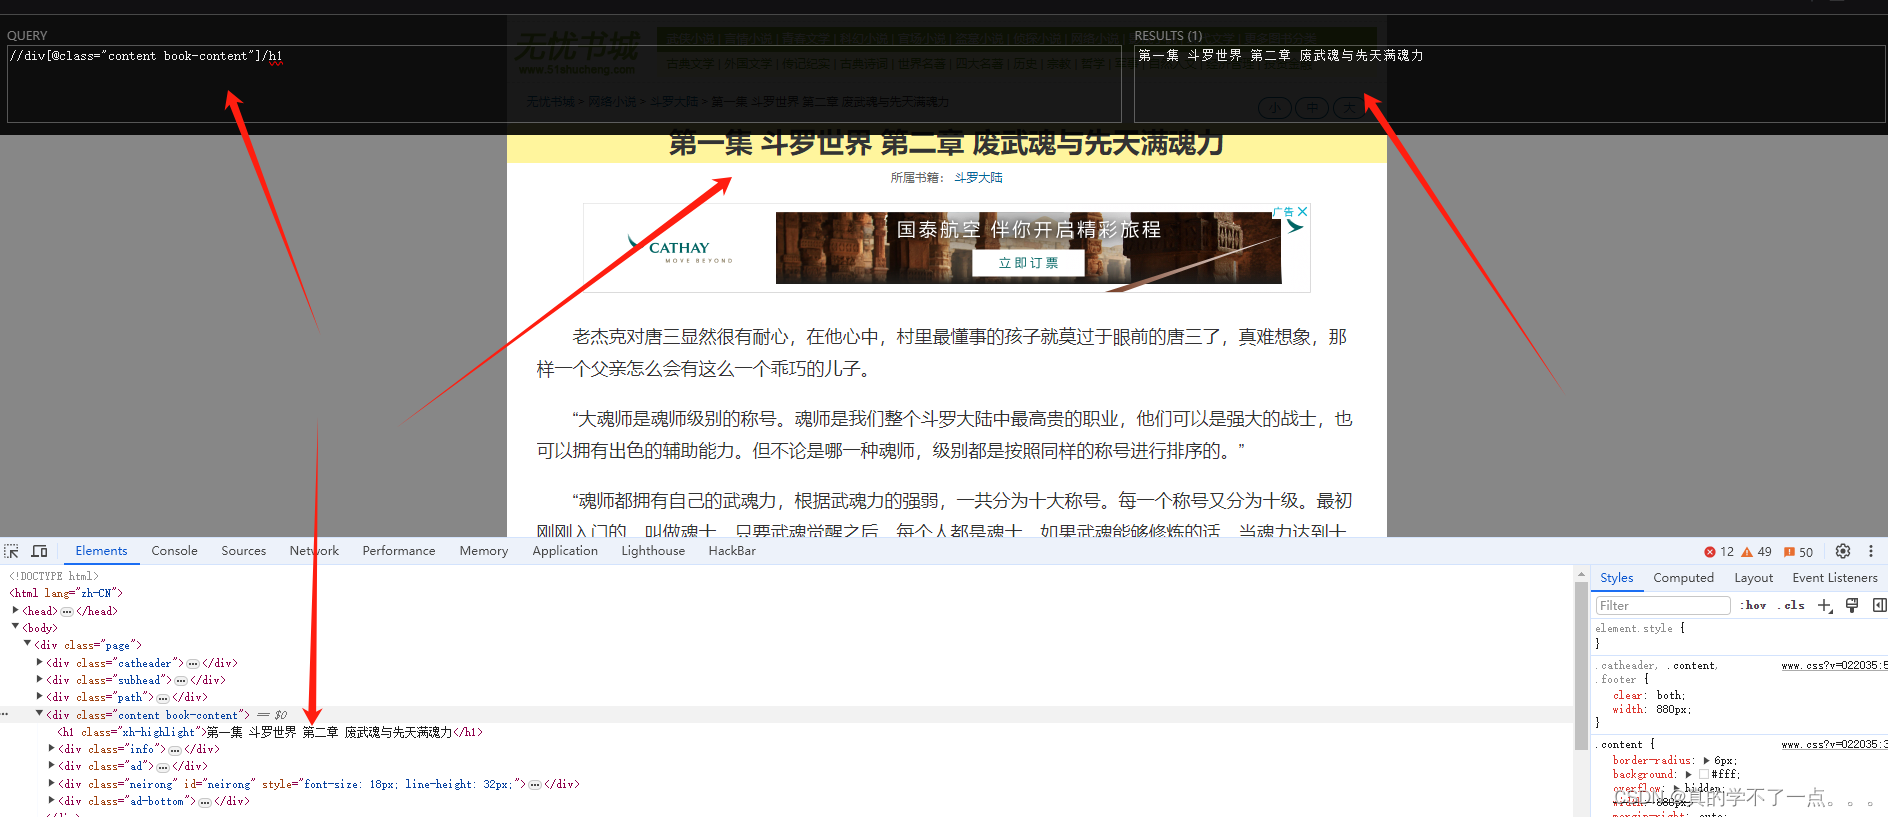
Task: Focus the Styles Filter input field
Action: [1662, 605]
